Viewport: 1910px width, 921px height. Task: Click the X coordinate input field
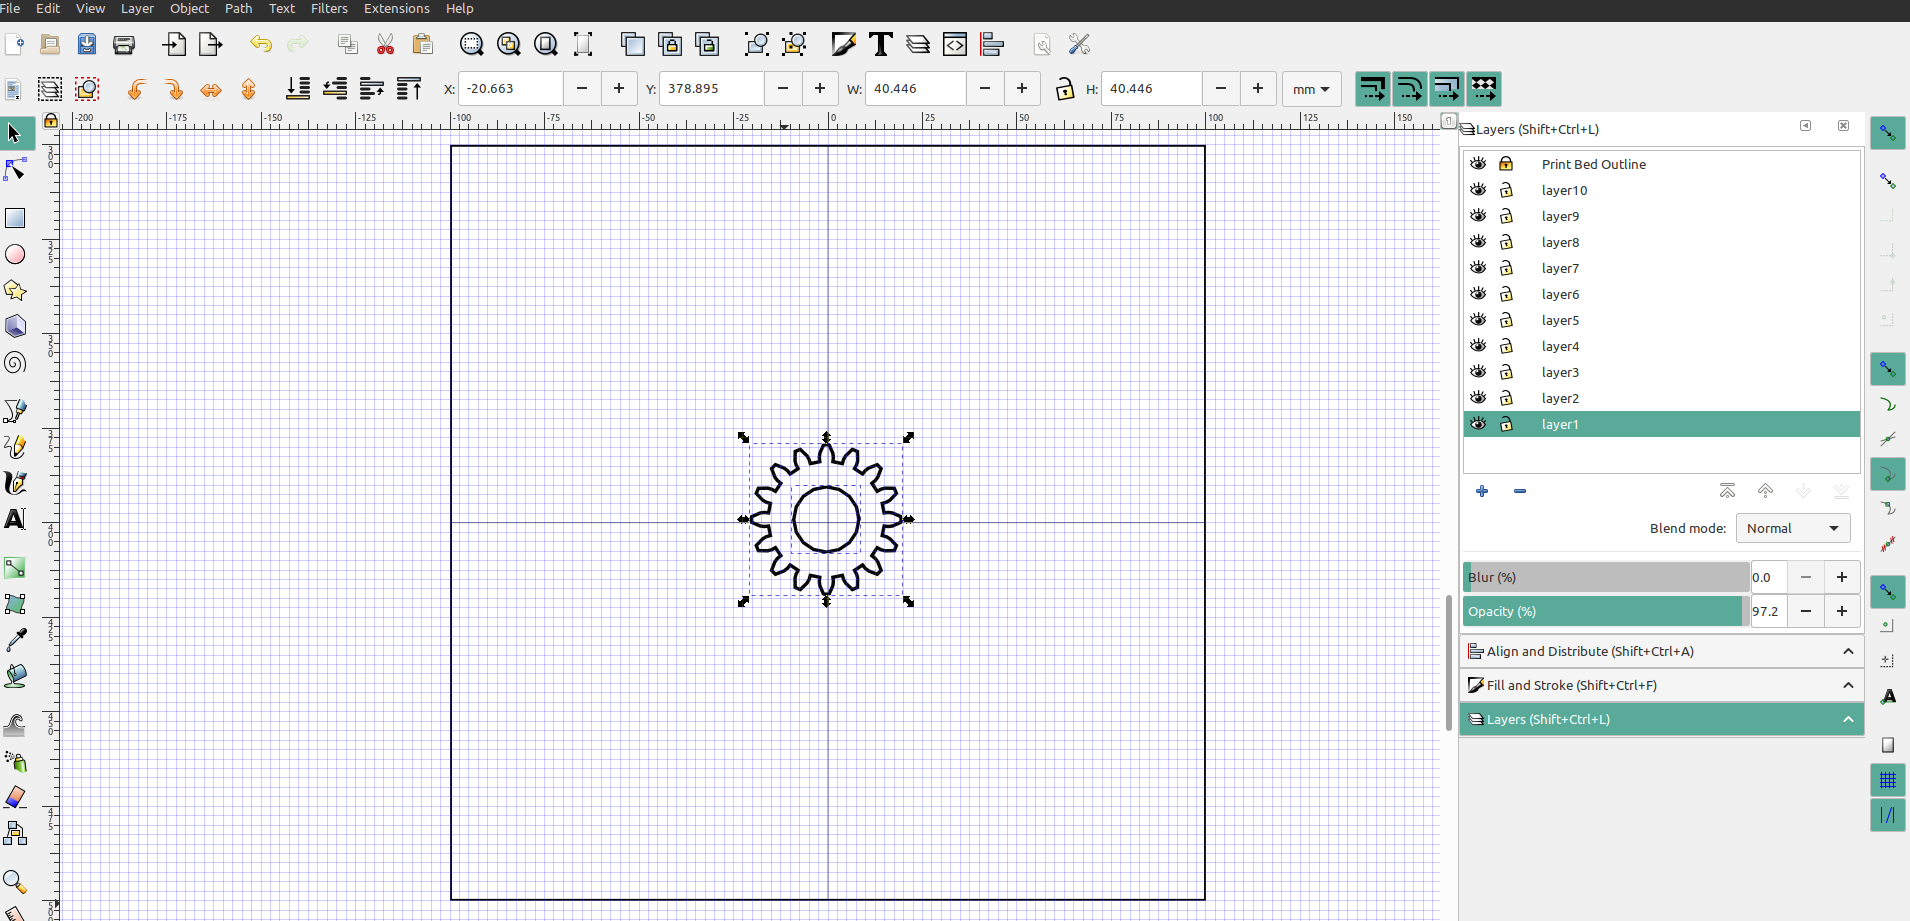(510, 89)
